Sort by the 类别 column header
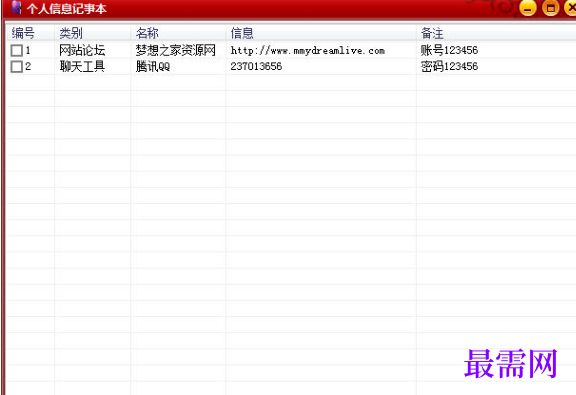This screenshot has width=576, height=395. [x=93, y=33]
